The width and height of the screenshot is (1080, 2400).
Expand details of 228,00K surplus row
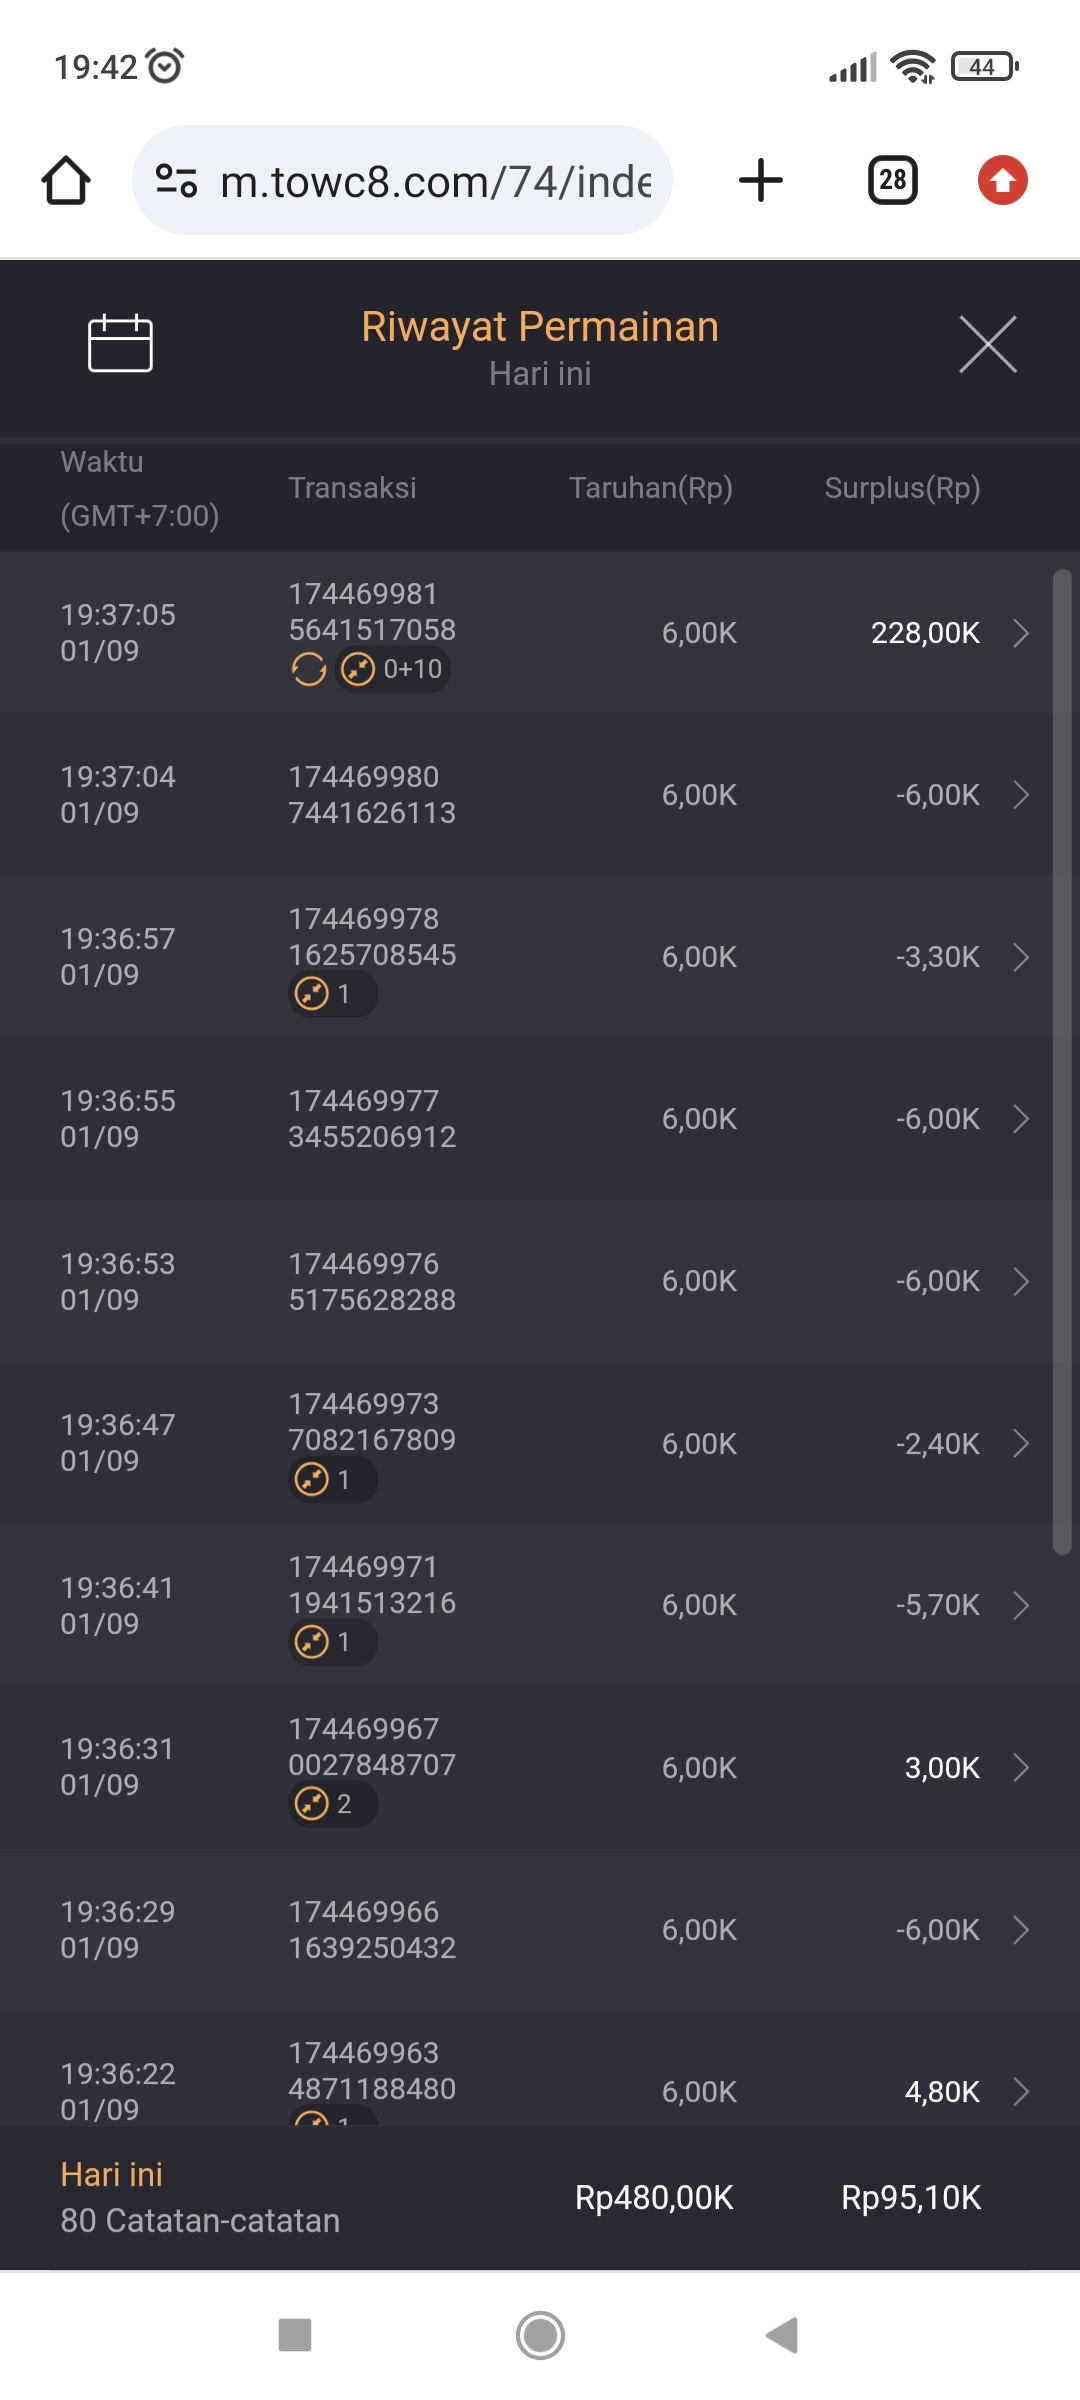pyautogui.click(x=1020, y=633)
